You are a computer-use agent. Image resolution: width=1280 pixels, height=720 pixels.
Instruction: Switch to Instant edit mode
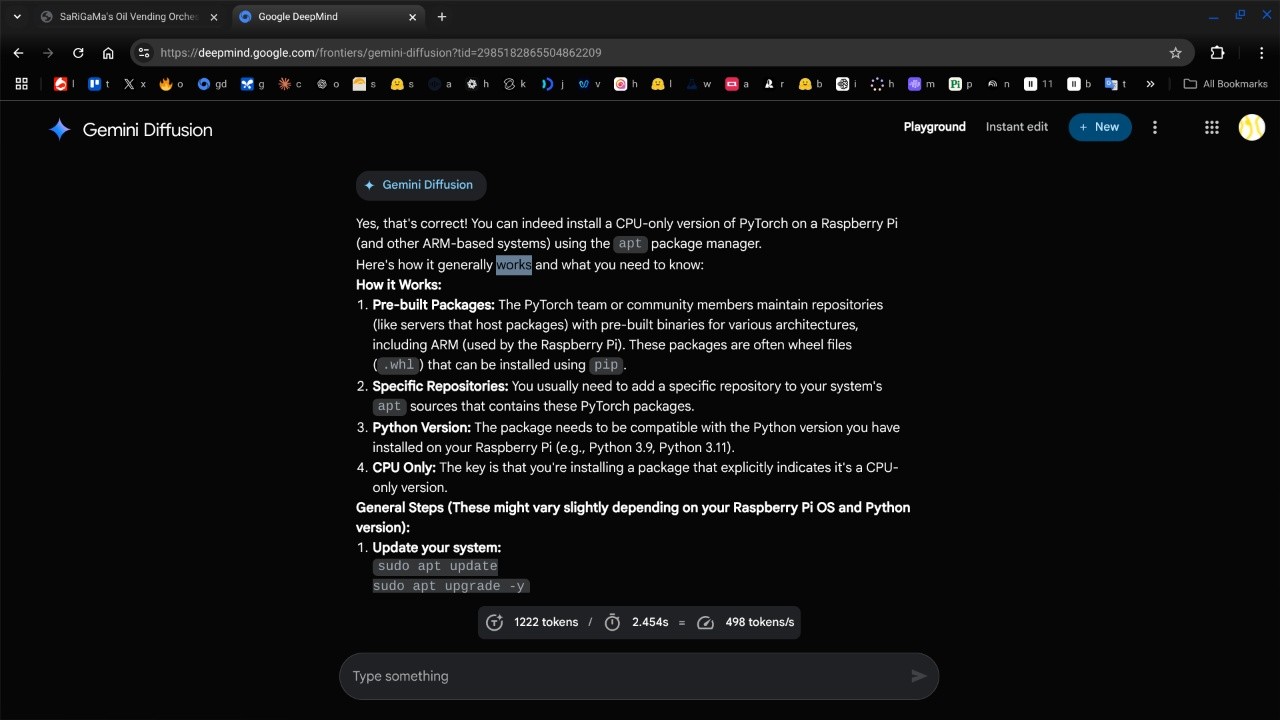point(1017,127)
